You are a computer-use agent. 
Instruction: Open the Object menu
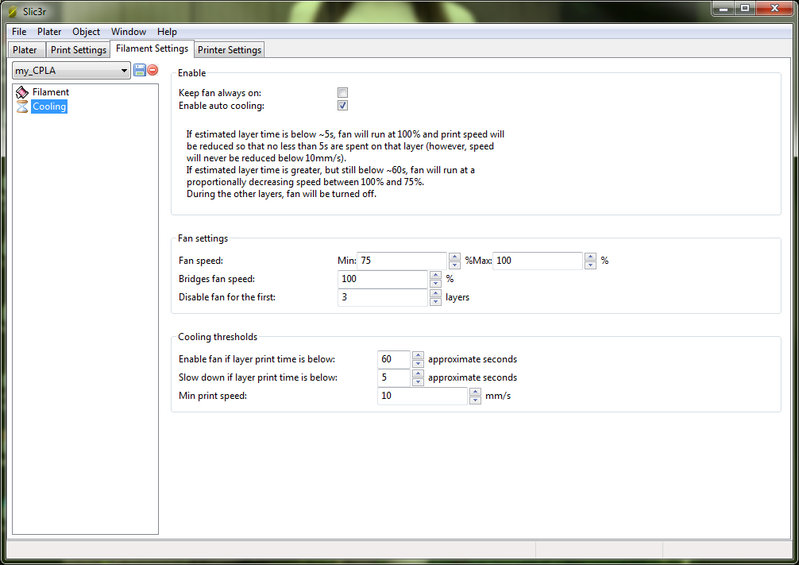tap(86, 32)
